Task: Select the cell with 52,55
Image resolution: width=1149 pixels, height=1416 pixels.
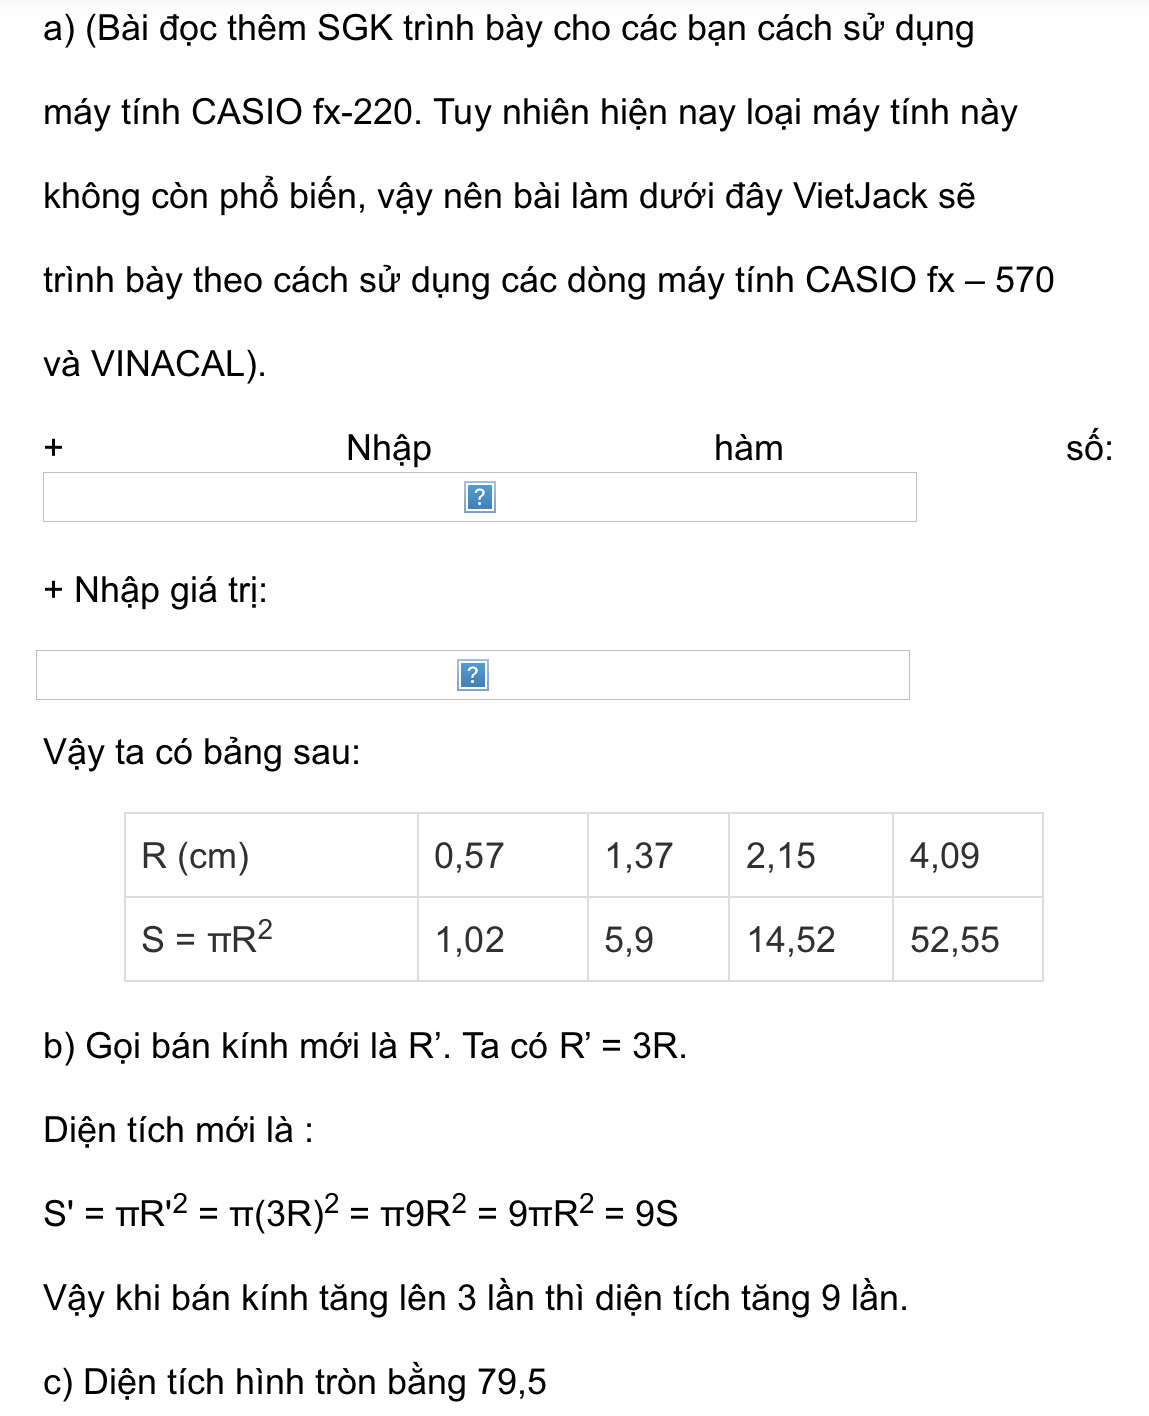Action: click(x=967, y=939)
